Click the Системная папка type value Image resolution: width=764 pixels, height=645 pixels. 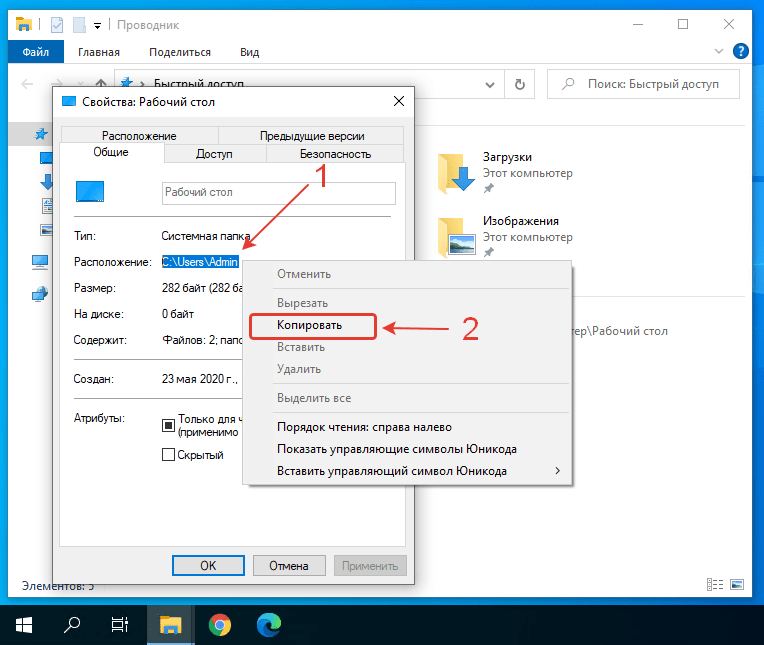[206, 236]
